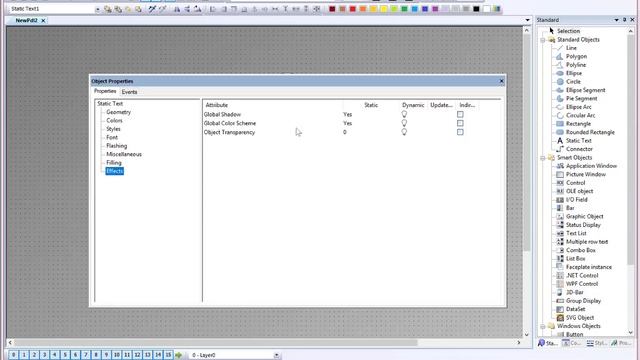Select the Static Text object in palette
Viewport: 640px width, 360px height.
tap(578, 141)
